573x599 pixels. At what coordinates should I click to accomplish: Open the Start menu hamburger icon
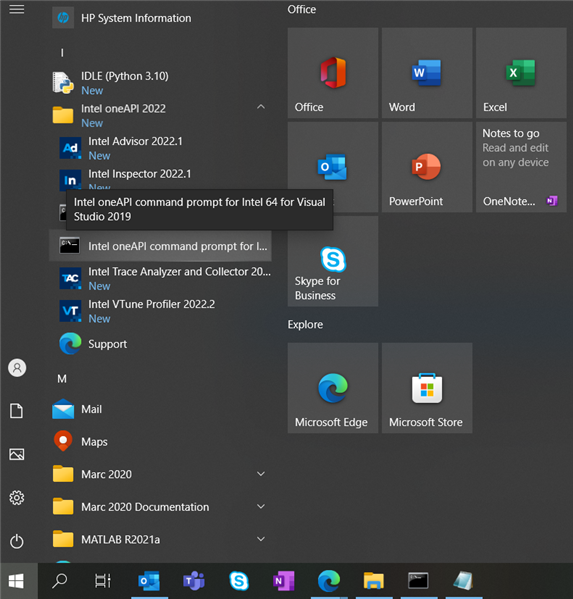(x=17, y=9)
